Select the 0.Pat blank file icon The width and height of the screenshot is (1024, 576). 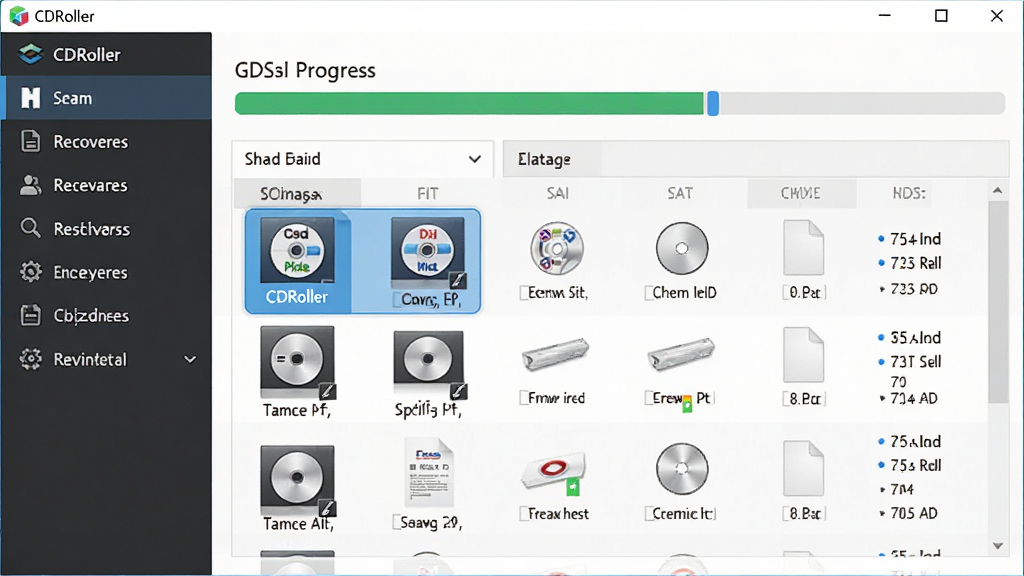click(803, 248)
